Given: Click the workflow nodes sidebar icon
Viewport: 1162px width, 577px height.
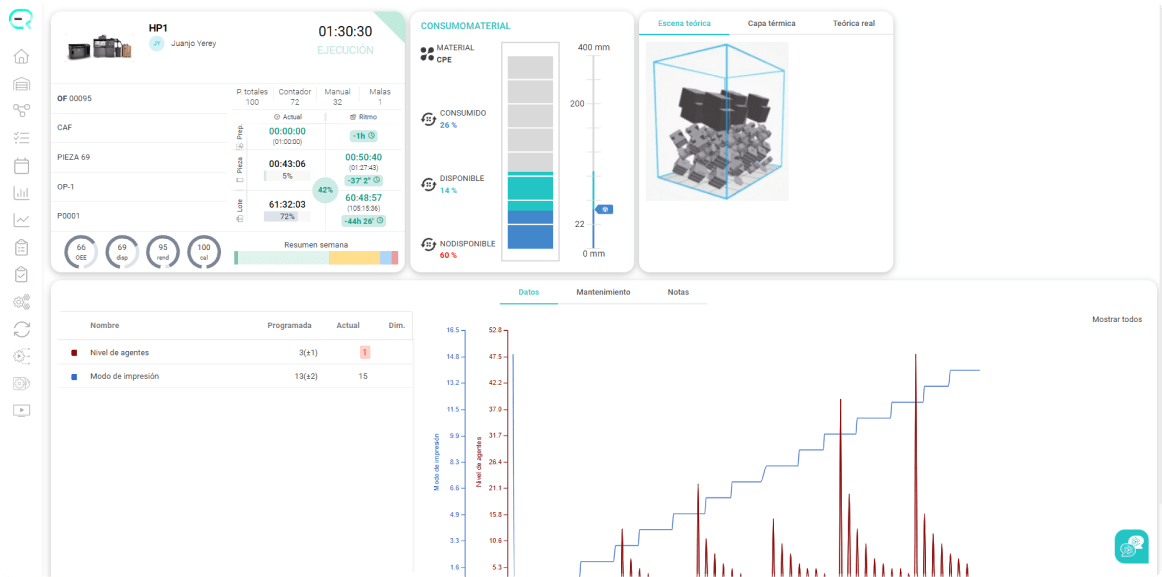Looking at the screenshot, I should (21, 111).
